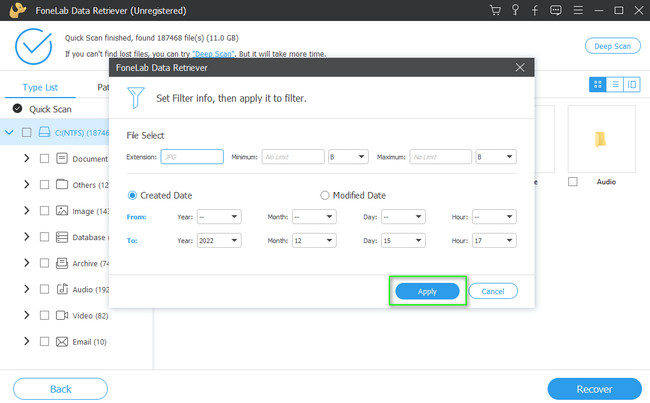Go Back to previous screen
The width and height of the screenshot is (650, 403).
(61, 389)
